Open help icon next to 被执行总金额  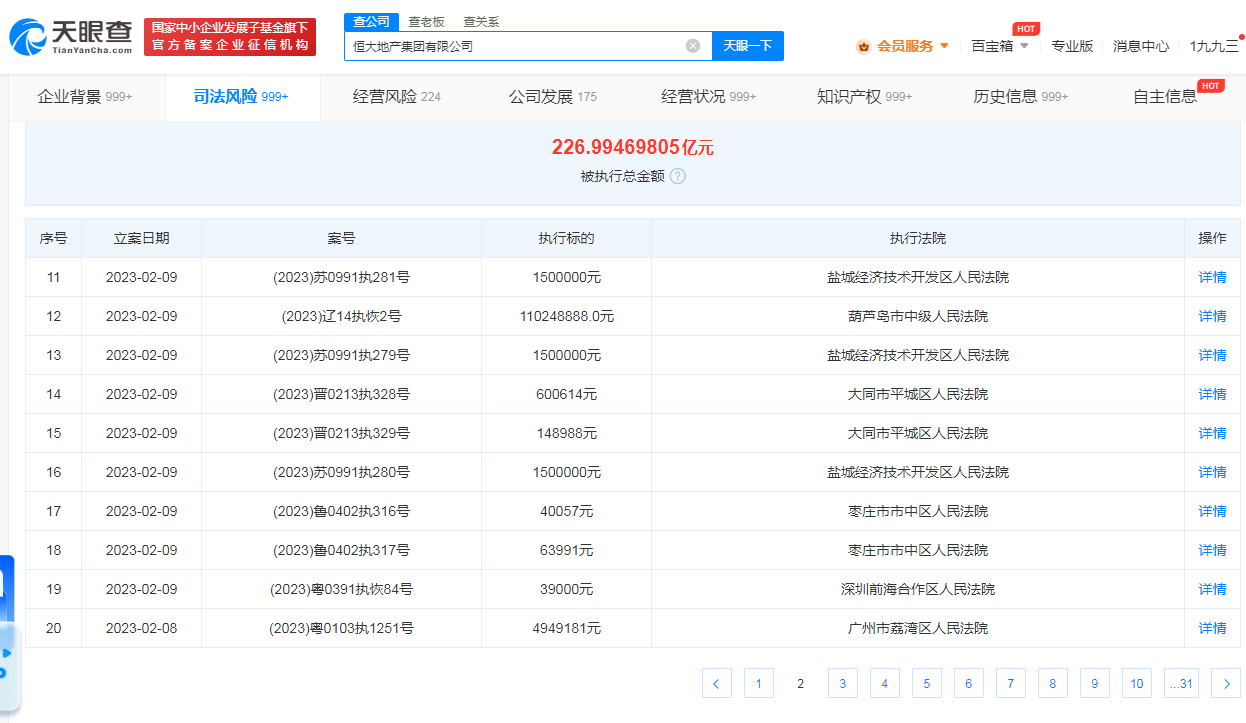click(x=677, y=176)
